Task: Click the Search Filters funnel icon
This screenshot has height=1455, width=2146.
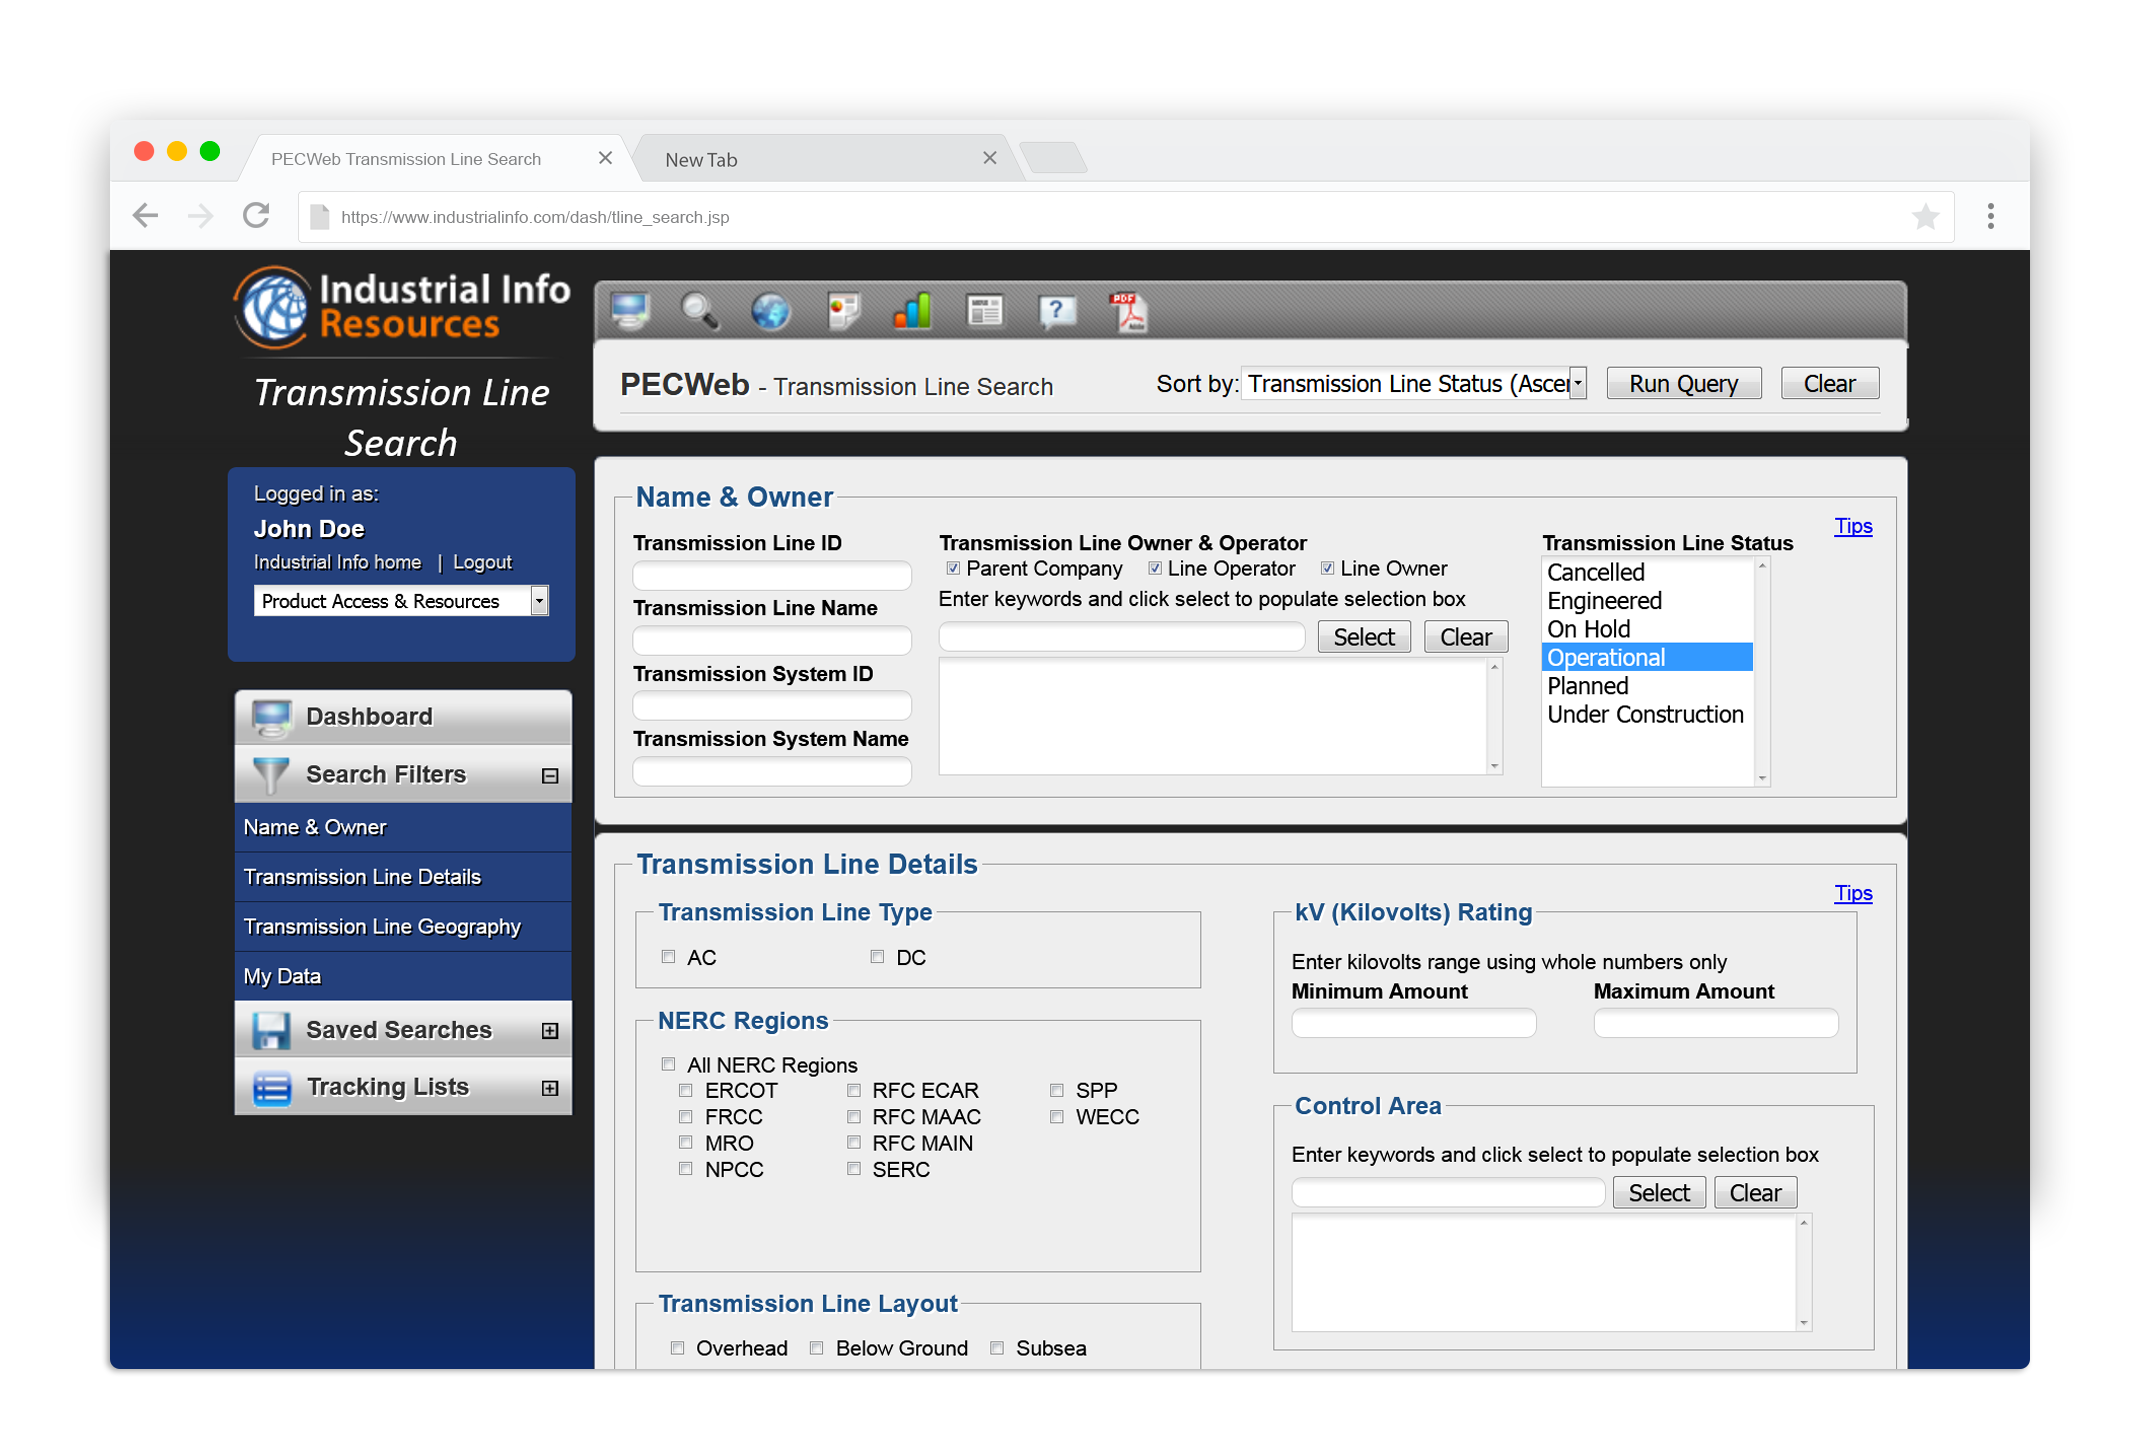Action: 271,775
